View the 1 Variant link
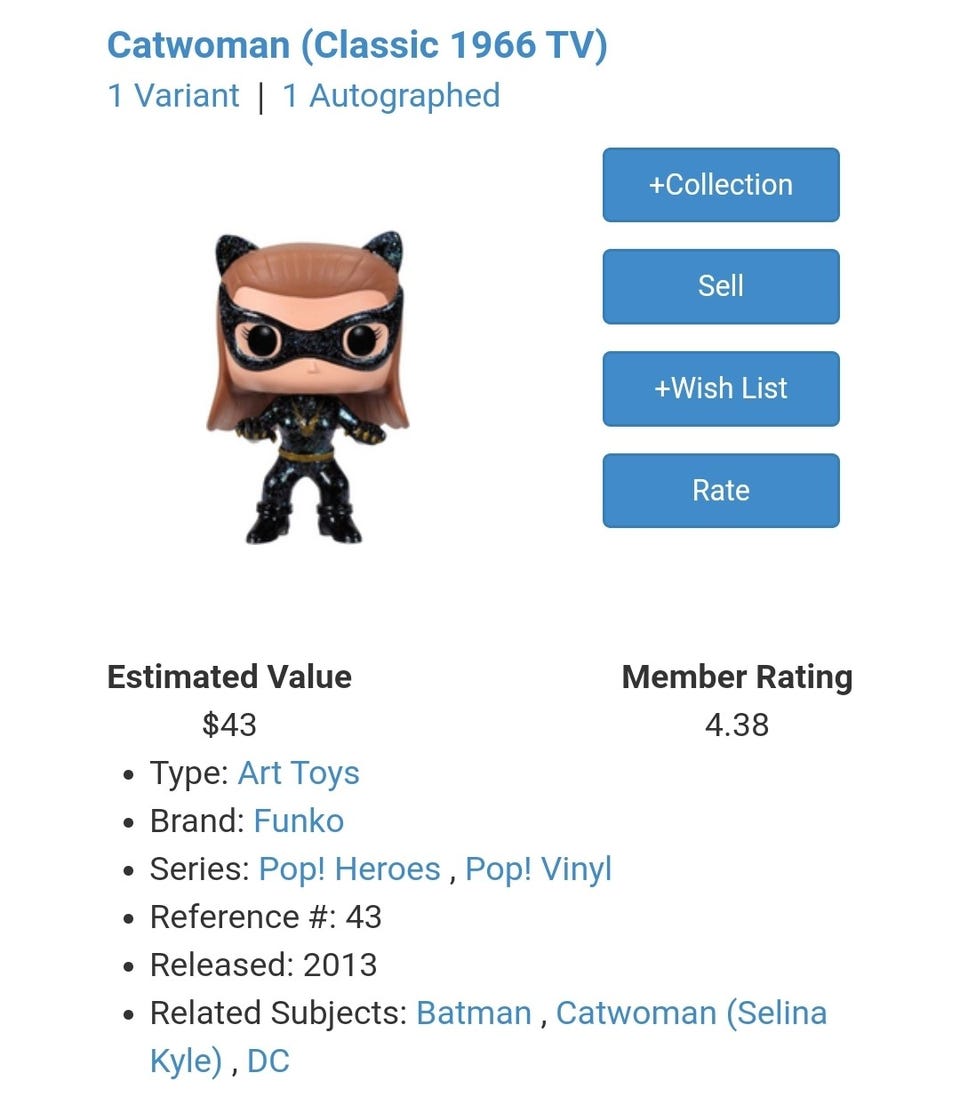The width and height of the screenshot is (960, 1113). pyautogui.click(x=173, y=96)
